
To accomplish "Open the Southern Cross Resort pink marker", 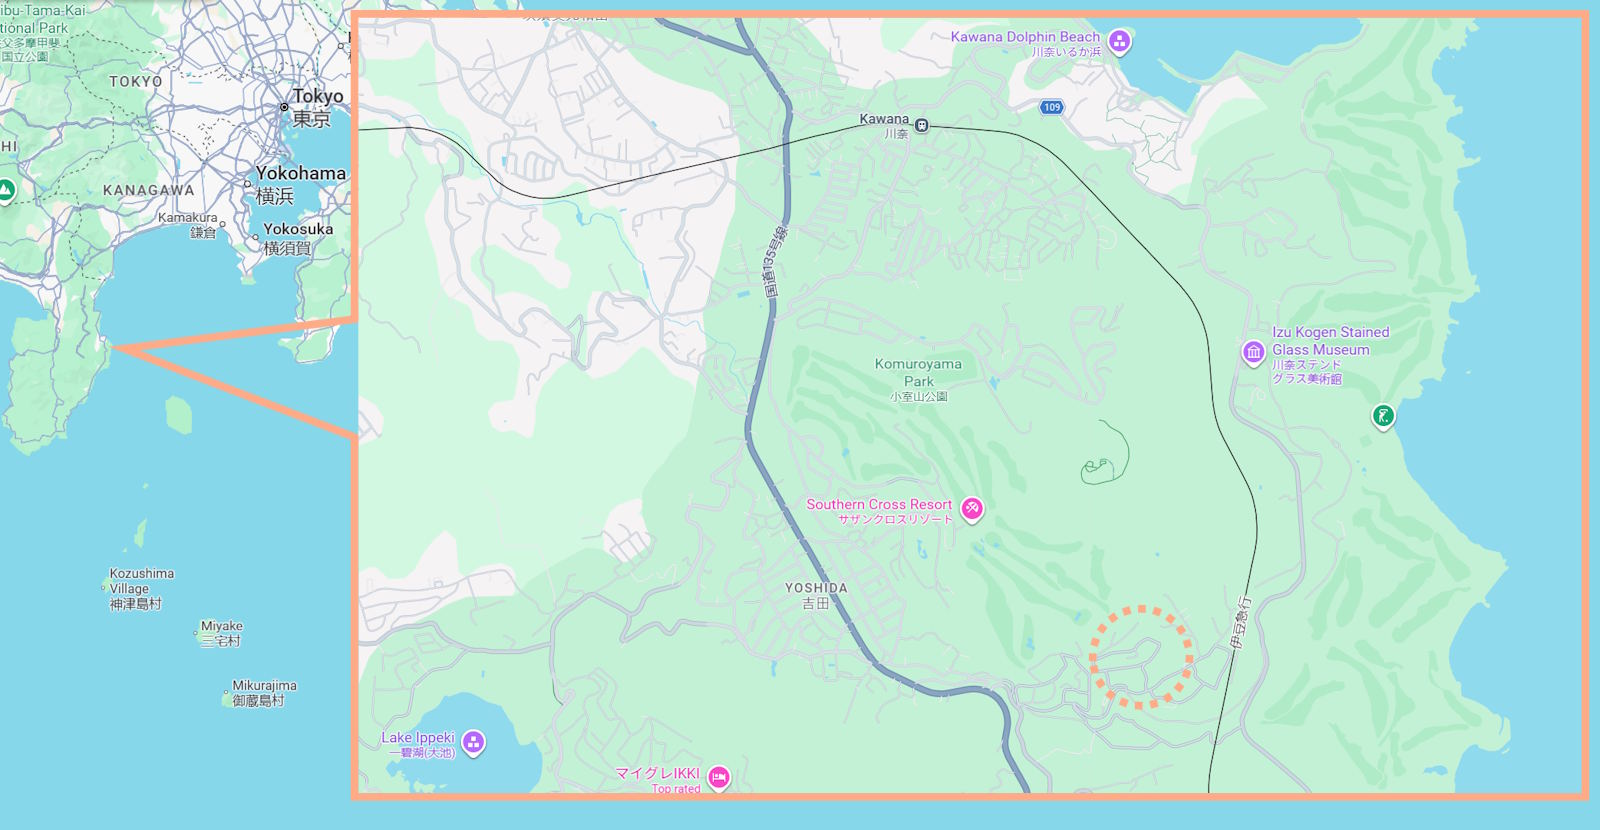I will tap(971, 509).
